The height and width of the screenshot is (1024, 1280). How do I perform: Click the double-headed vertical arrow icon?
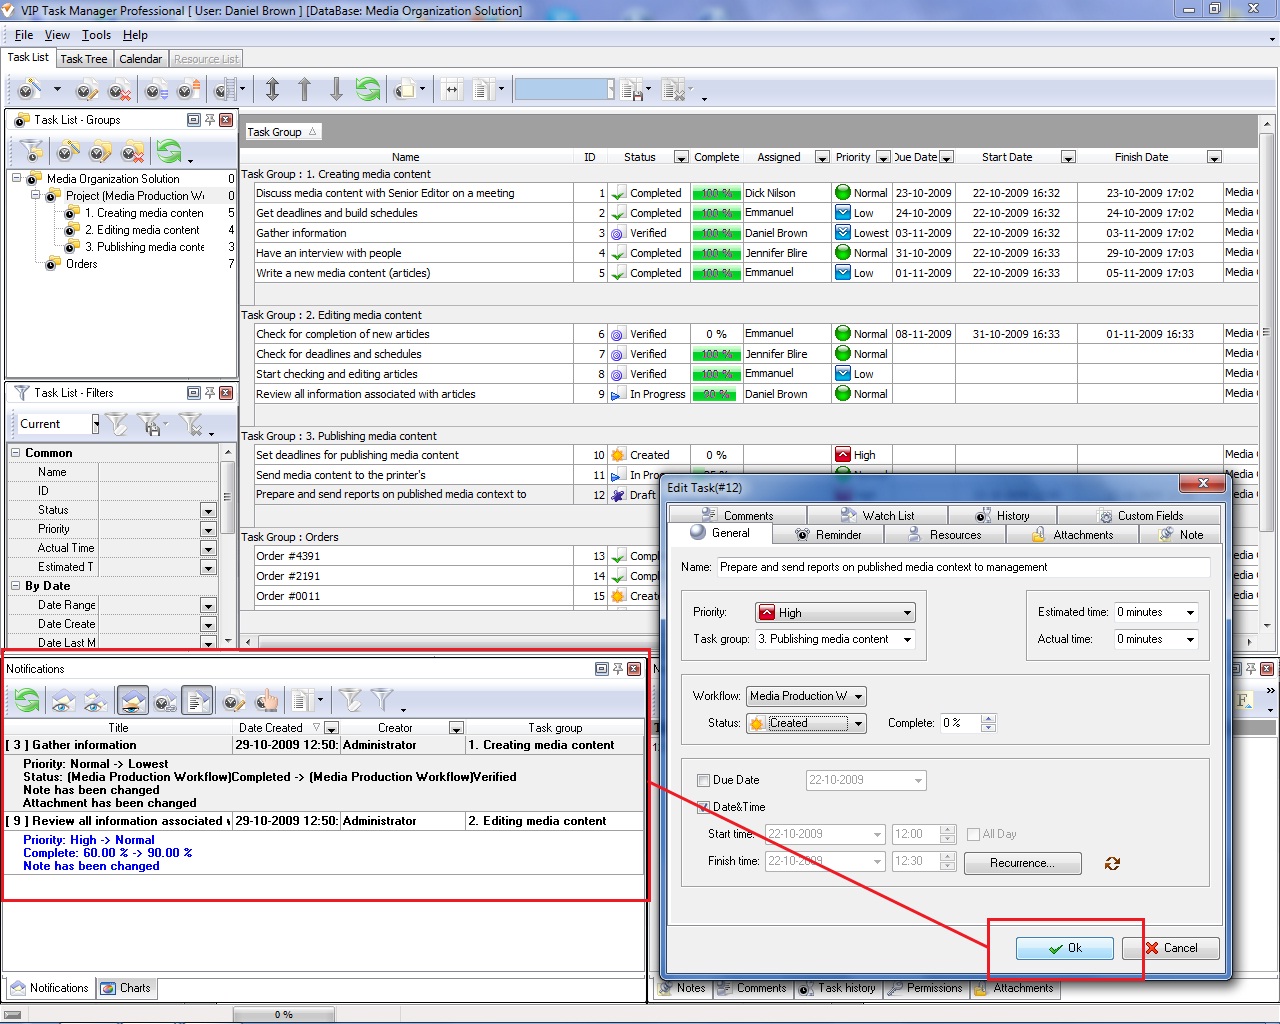tap(272, 90)
